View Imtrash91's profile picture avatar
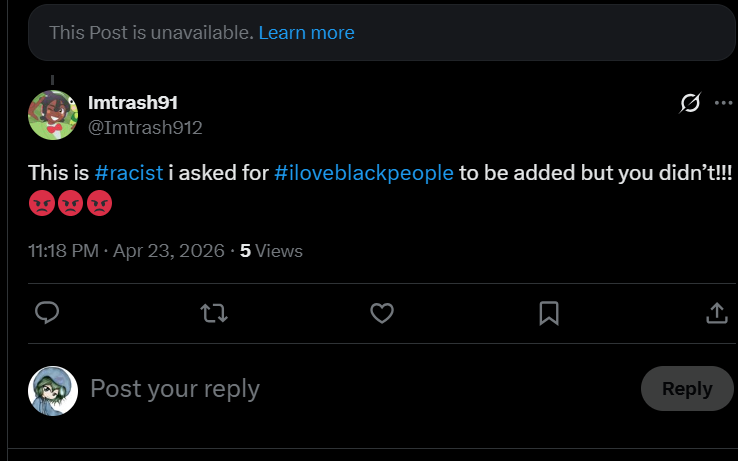738x461 pixels. pyautogui.click(x=53, y=115)
